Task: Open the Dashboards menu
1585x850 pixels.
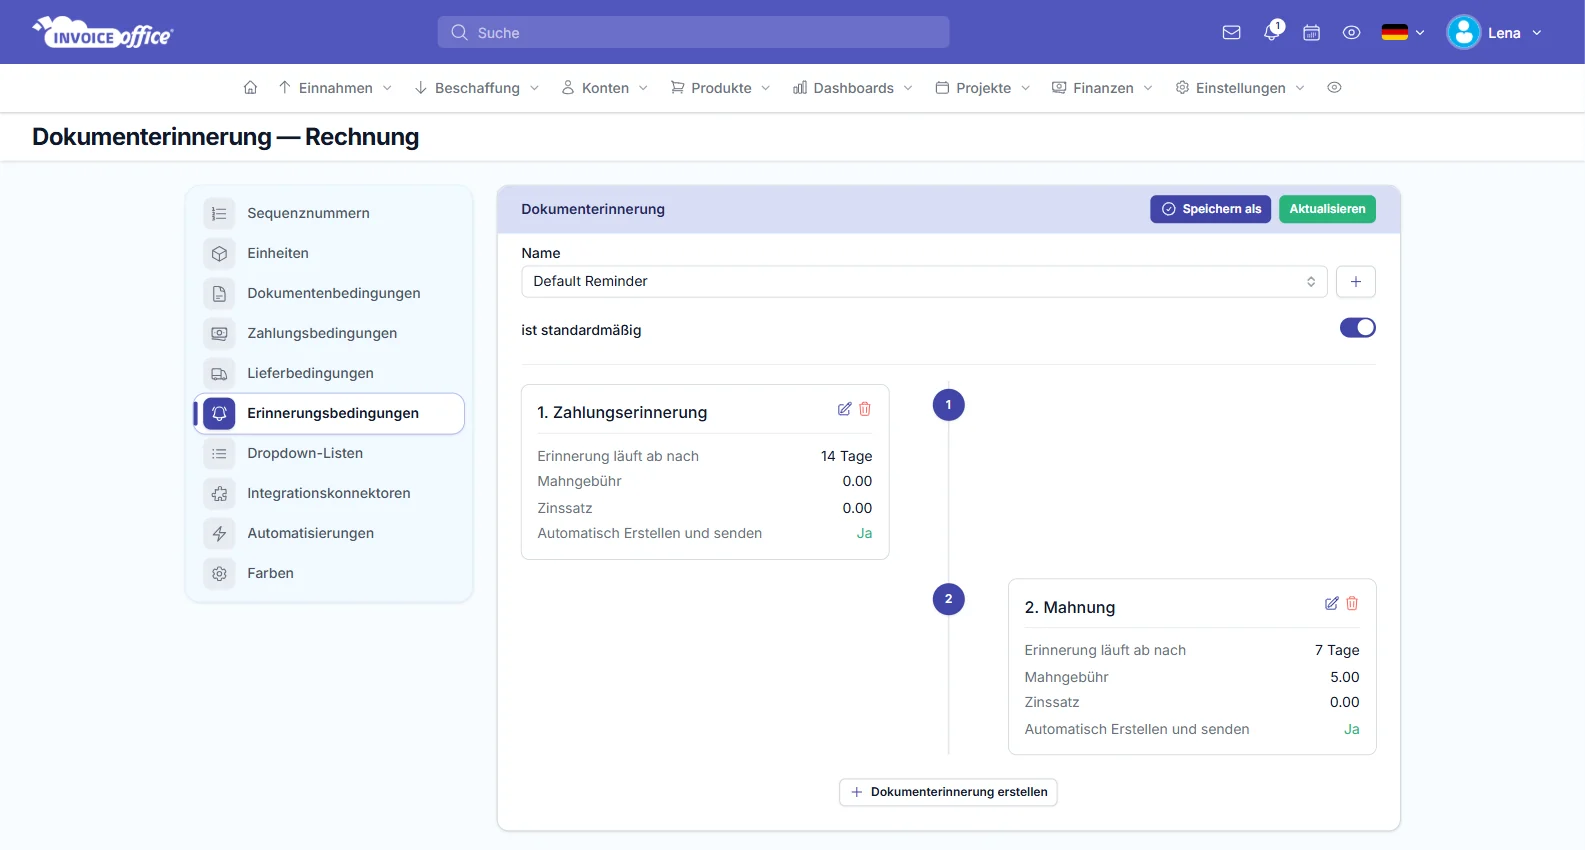Action: point(853,88)
